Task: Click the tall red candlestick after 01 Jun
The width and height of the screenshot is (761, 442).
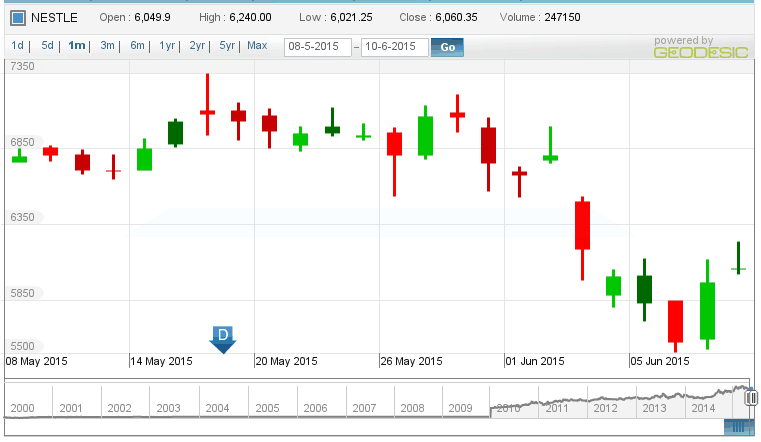Action: click(x=582, y=238)
